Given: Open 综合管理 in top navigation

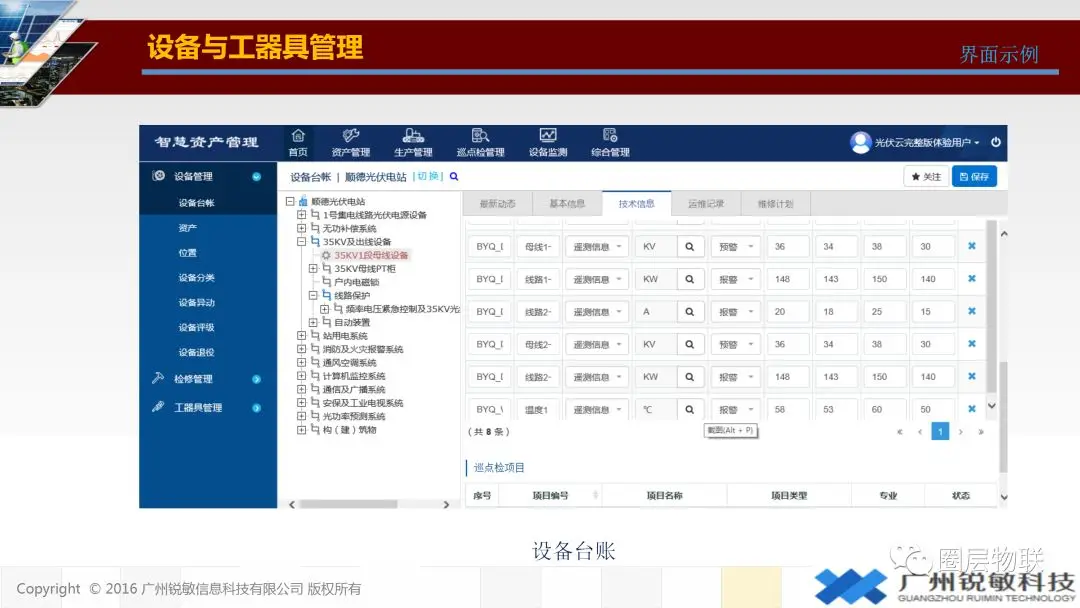Looking at the screenshot, I should tap(610, 143).
